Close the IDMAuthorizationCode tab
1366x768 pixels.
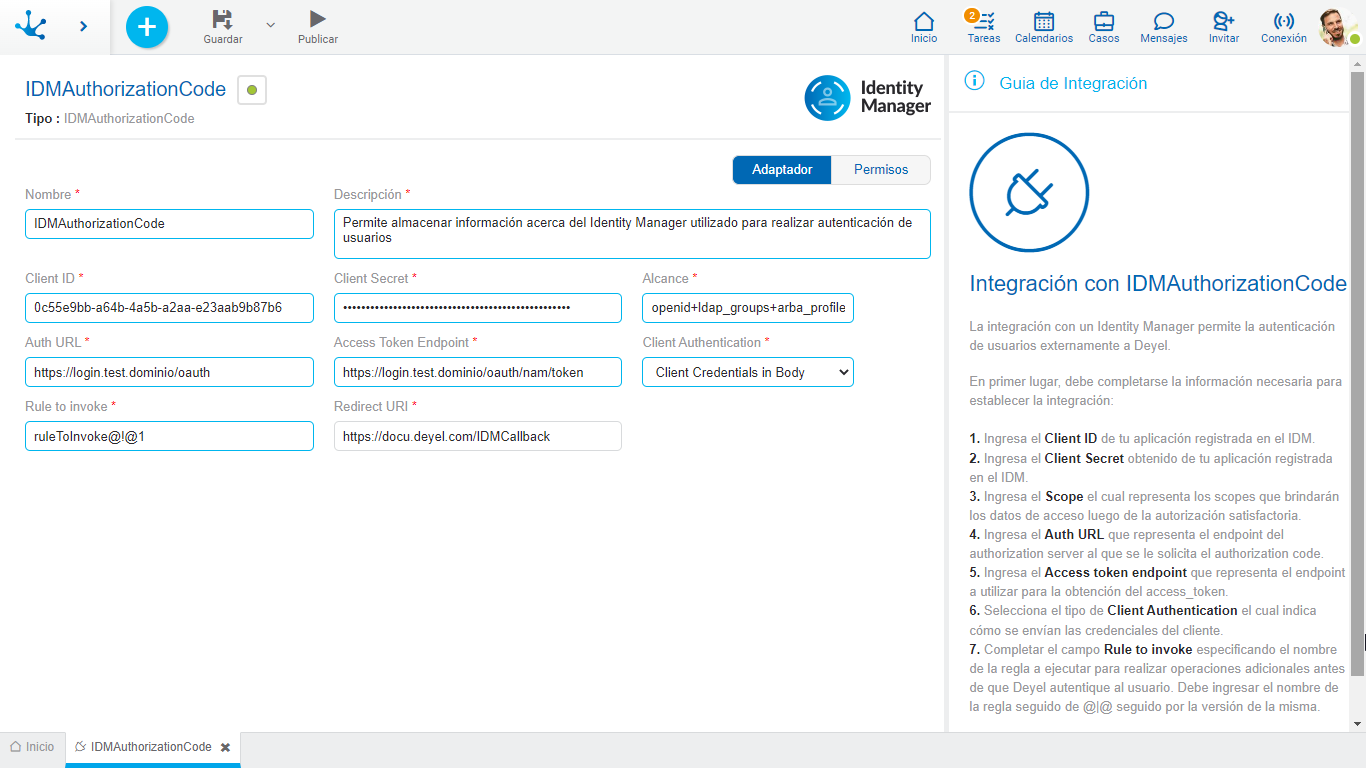[225, 747]
